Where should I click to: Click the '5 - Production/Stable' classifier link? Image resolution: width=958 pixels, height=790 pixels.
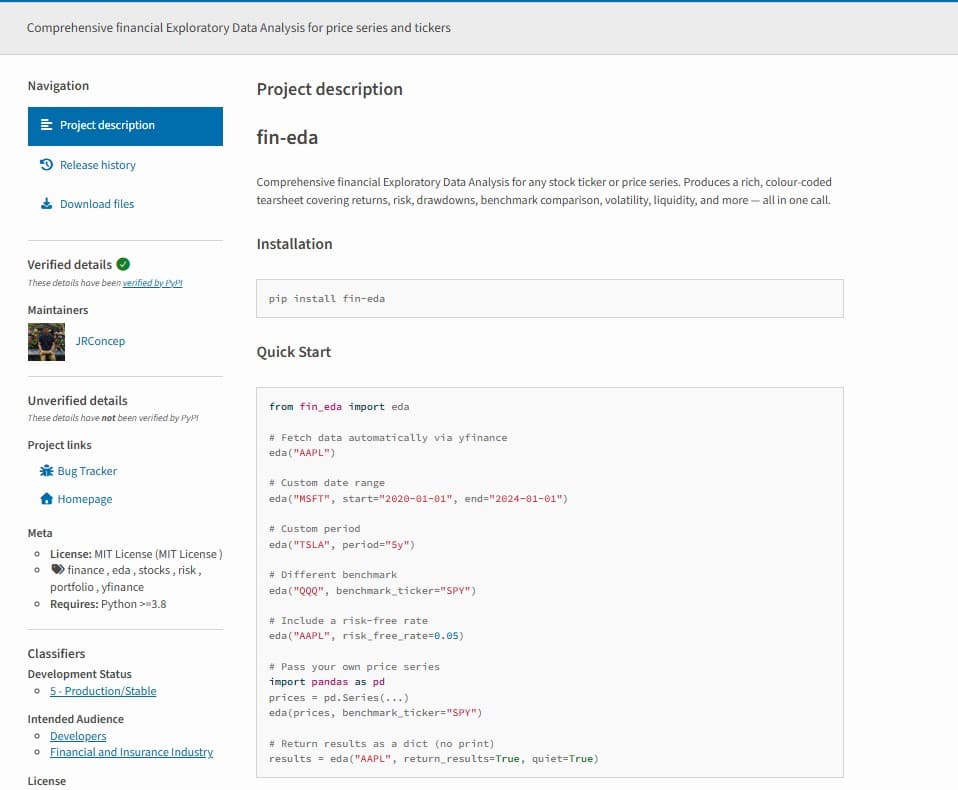click(103, 691)
